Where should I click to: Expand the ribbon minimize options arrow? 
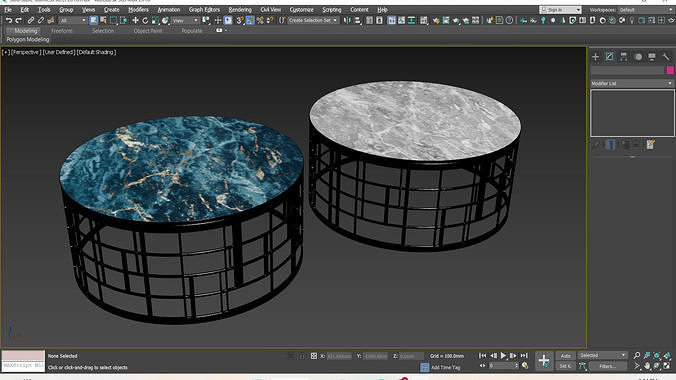point(226,31)
